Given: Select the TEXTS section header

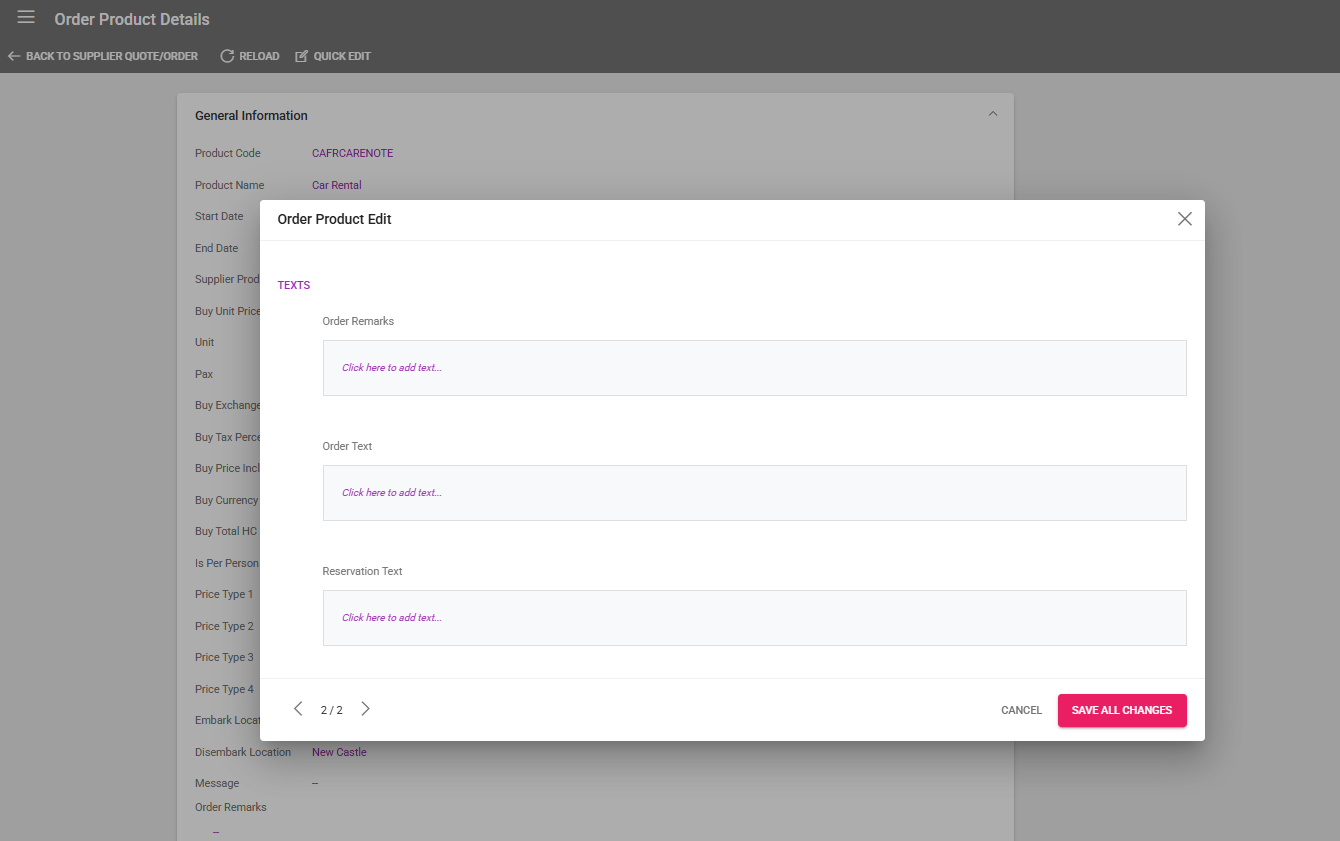Looking at the screenshot, I should pyautogui.click(x=294, y=285).
